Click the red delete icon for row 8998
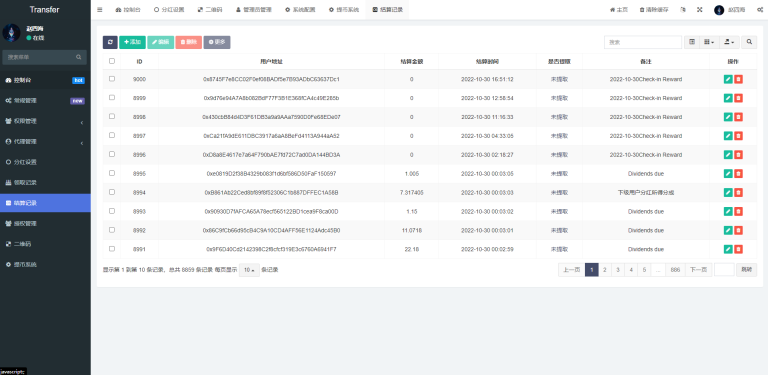 point(739,117)
